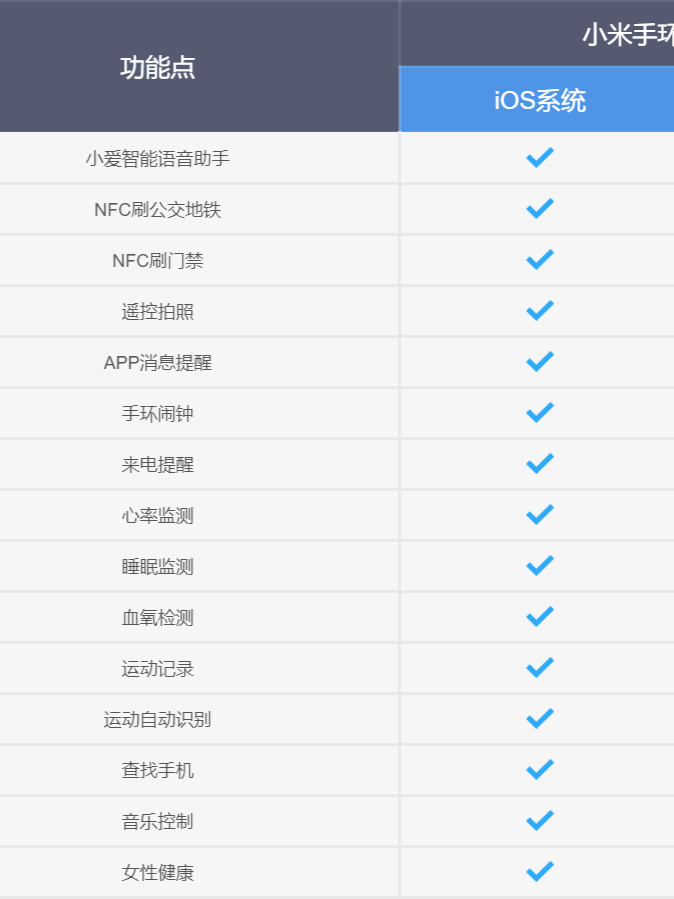Click the checkmark for 小爱智能语音助手
The height and width of the screenshot is (899, 674).
[x=539, y=158]
